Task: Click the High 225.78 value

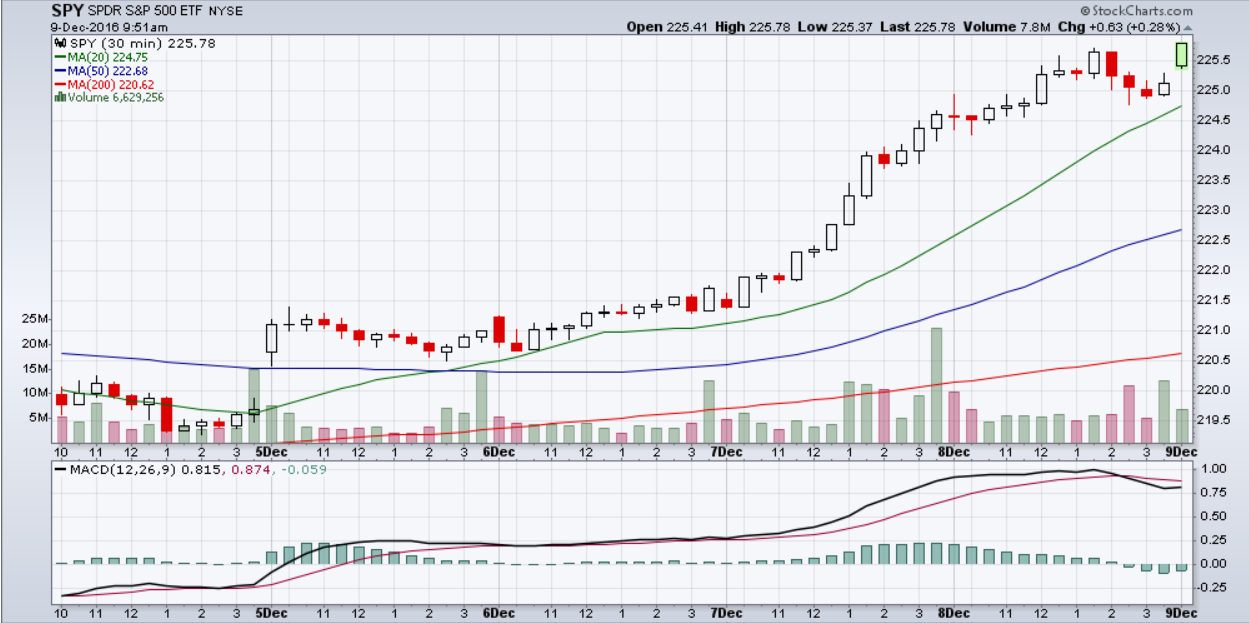Action: [x=753, y=27]
